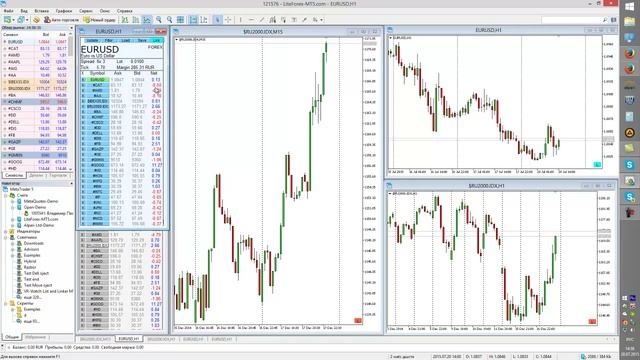Click Link in the EURUSD,H1 panel
This screenshot has width=640, height=360.
pos(157,40)
